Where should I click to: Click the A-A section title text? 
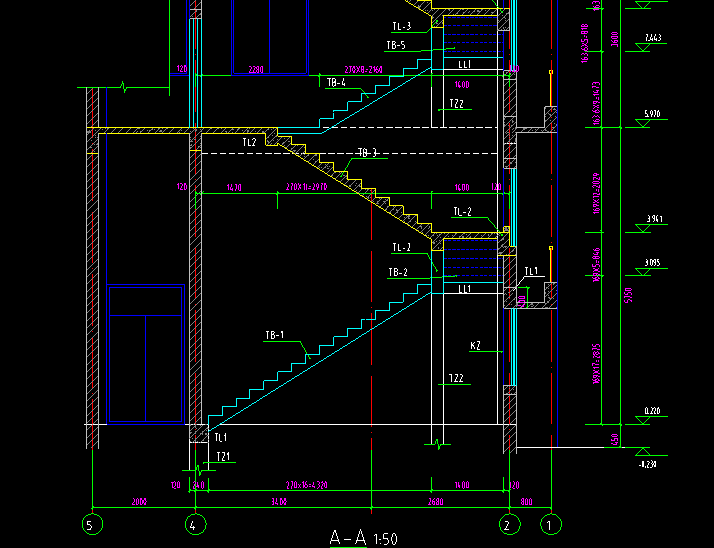pyautogui.click(x=349, y=538)
